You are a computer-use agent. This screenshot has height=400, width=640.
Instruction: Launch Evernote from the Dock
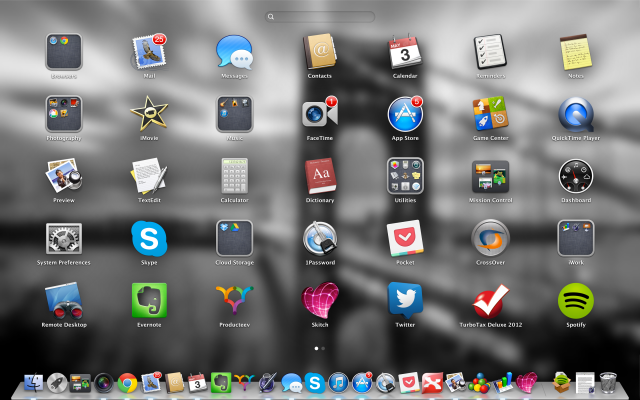[x=221, y=383]
